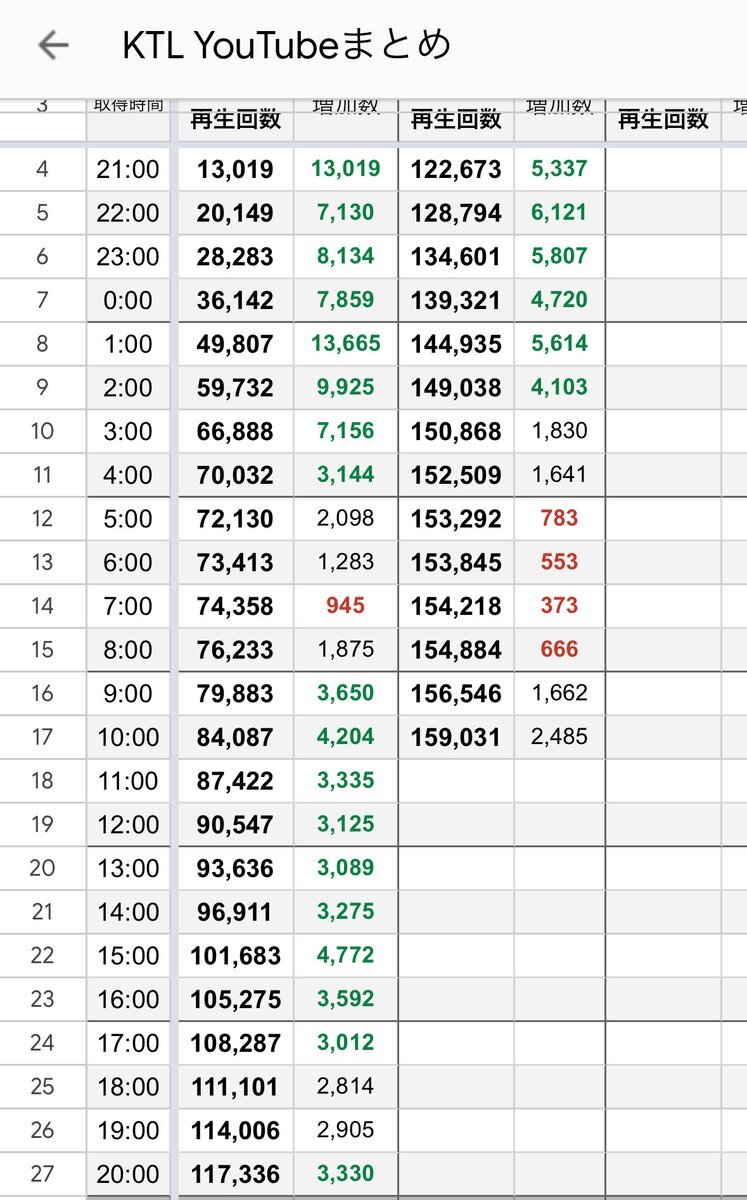Image resolution: width=747 pixels, height=1200 pixels.
Task: Click third 再生回数 column header
Action: tap(663, 120)
